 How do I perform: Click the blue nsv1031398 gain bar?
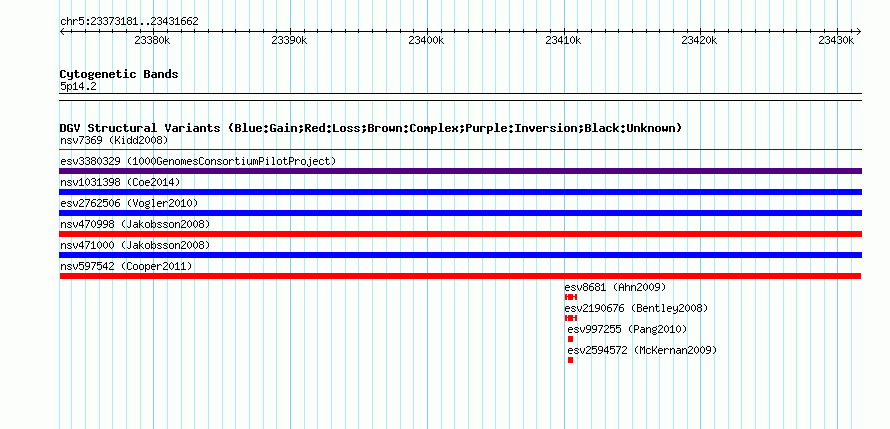point(460,192)
